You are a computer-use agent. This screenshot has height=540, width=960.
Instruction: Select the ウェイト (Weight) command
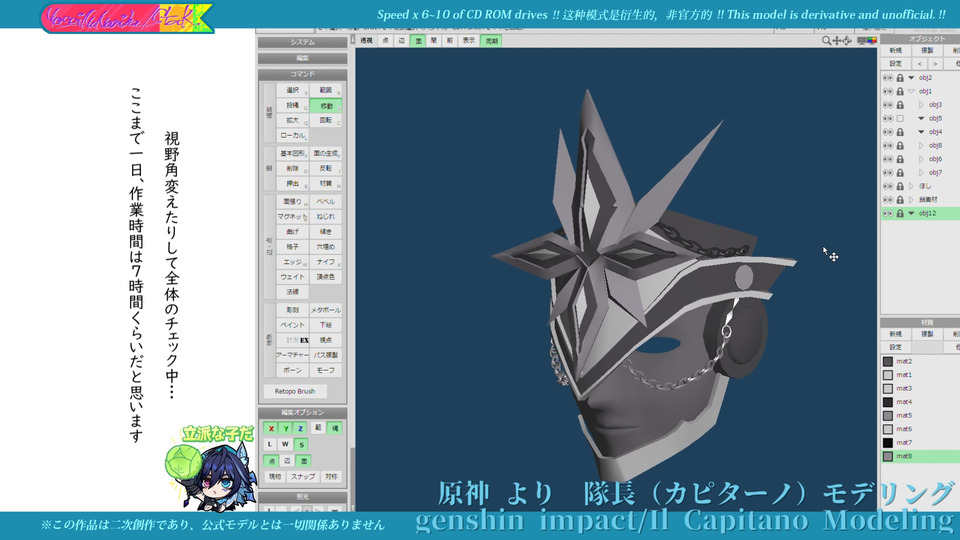tap(293, 277)
